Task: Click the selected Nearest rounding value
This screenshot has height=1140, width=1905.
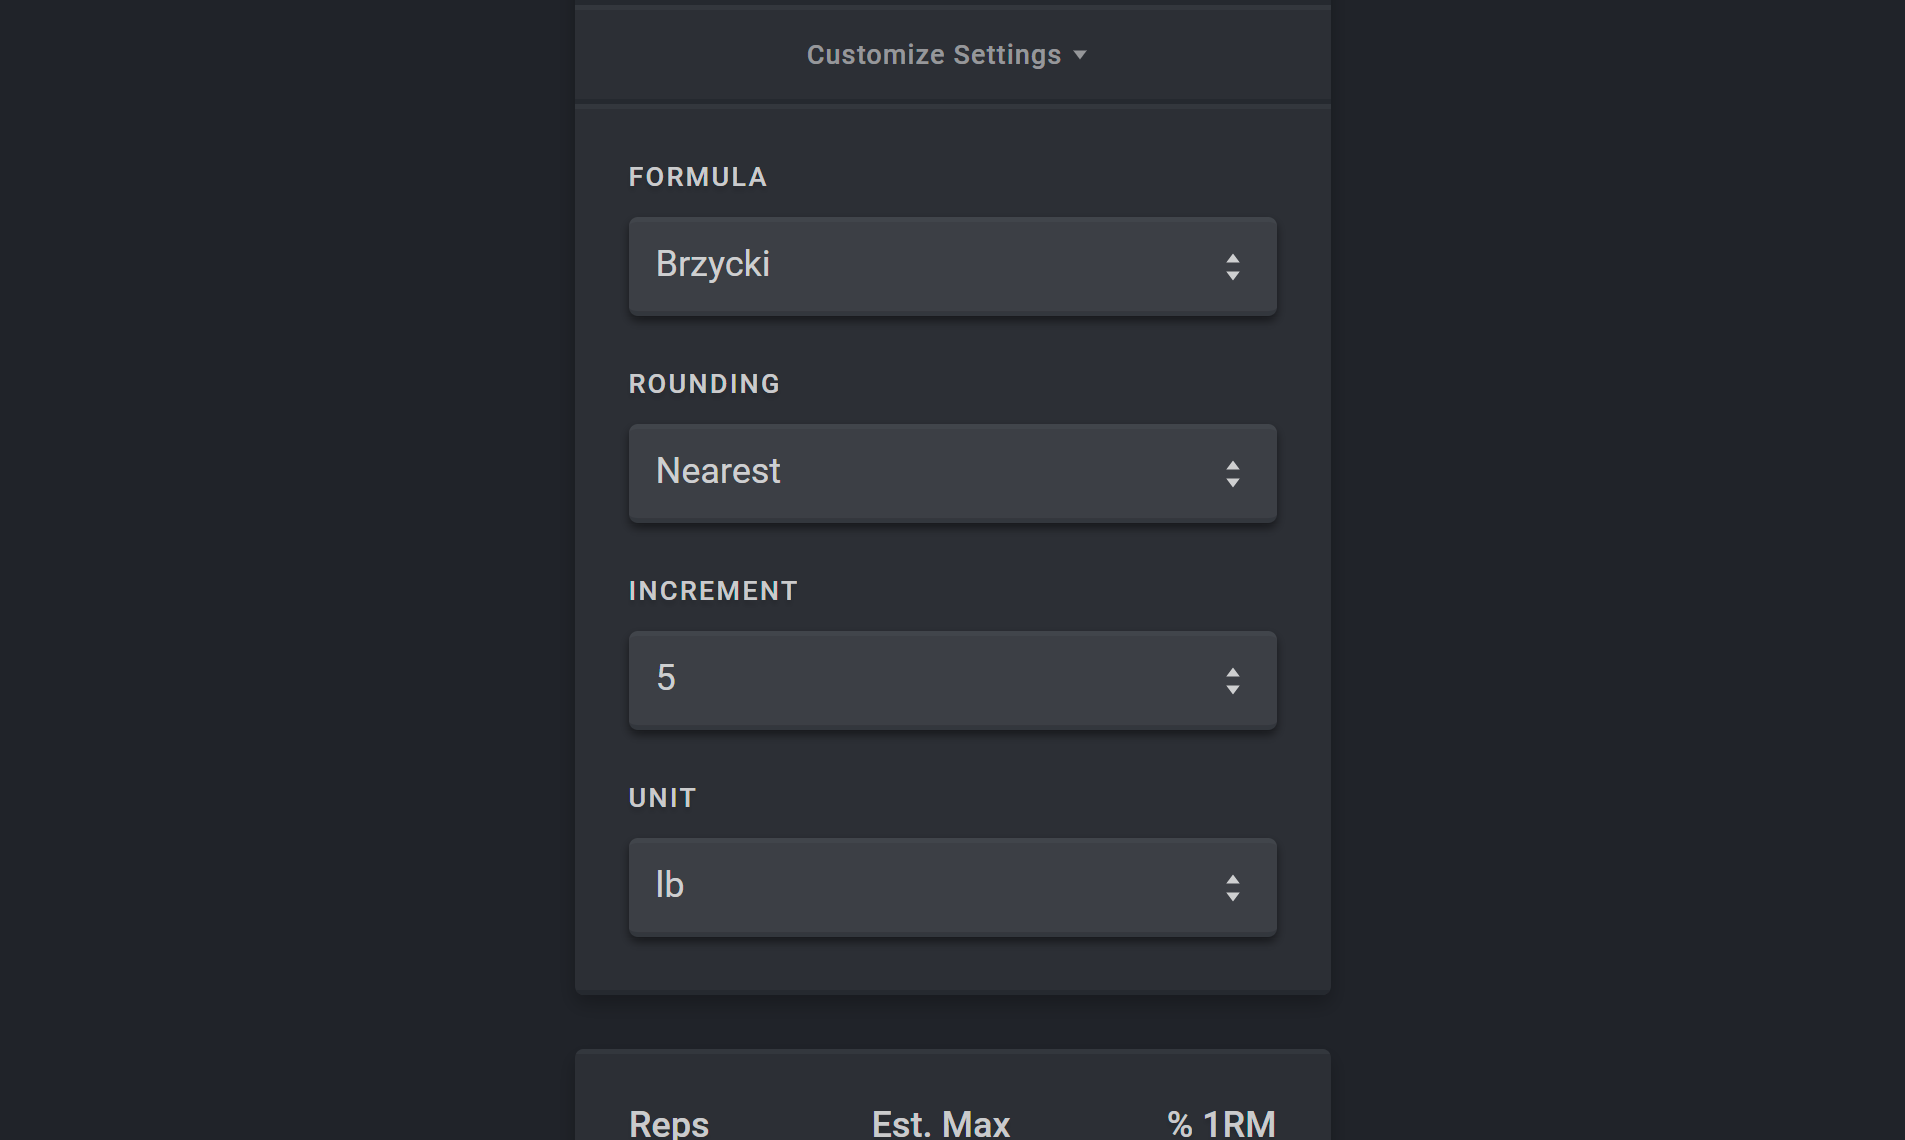Action: [718, 471]
